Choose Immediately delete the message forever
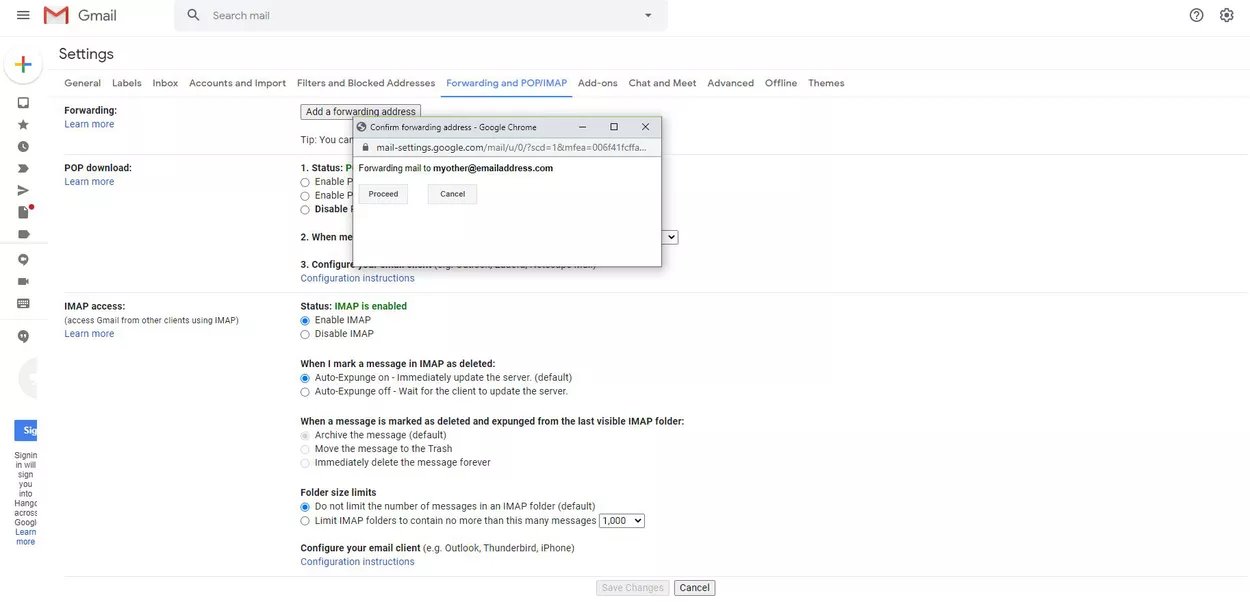 click(x=305, y=463)
